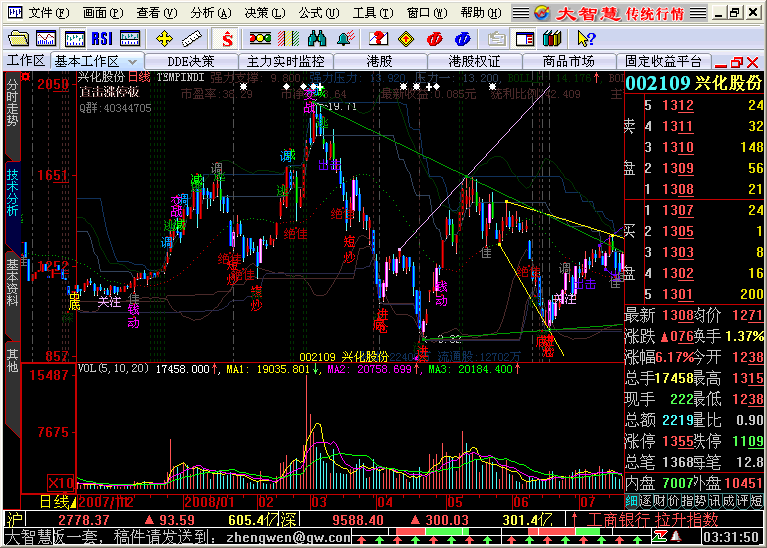This screenshot has height=548, width=767.
Task: Expand the 基本工作区 workspace dropdown
Action: coord(132,62)
